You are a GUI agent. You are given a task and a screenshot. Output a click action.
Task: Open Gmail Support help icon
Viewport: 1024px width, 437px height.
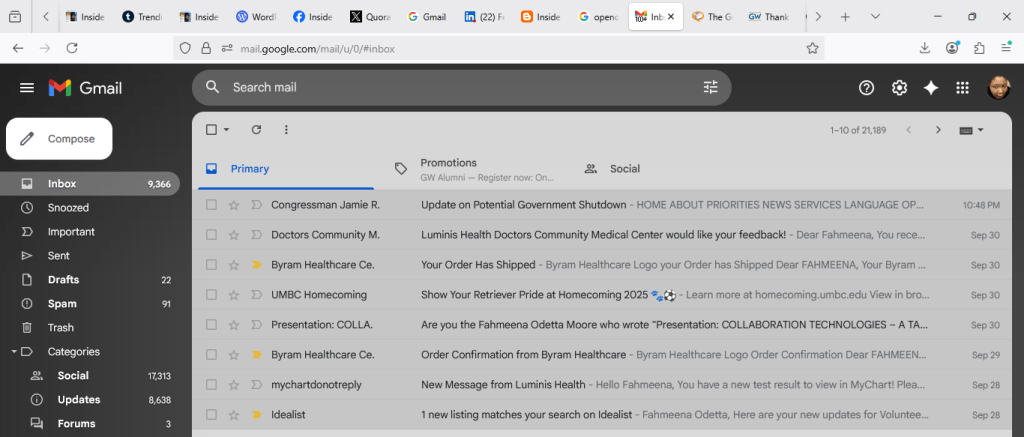(866, 88)
